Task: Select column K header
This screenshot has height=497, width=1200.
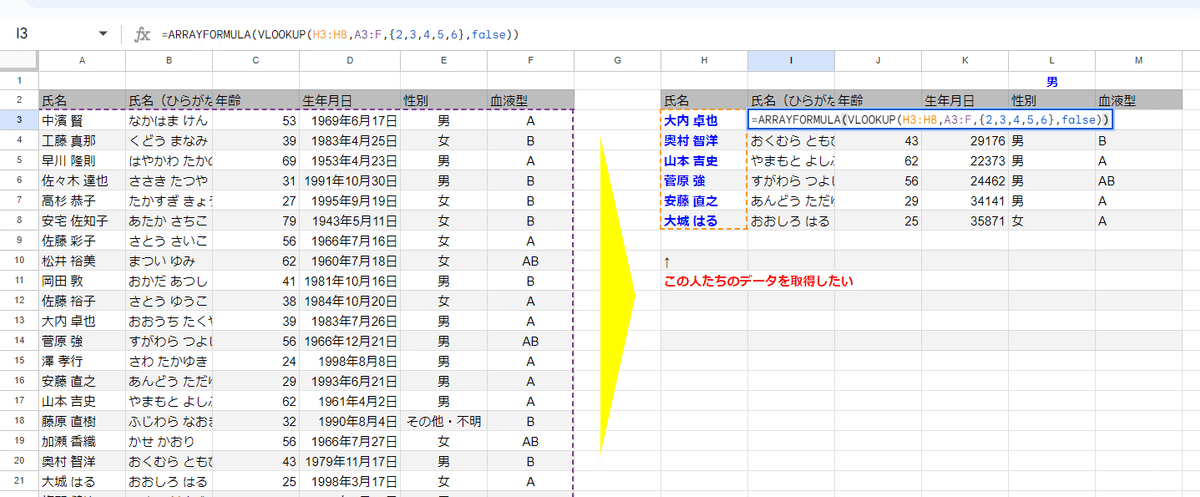Action: [x=965, y=61]
